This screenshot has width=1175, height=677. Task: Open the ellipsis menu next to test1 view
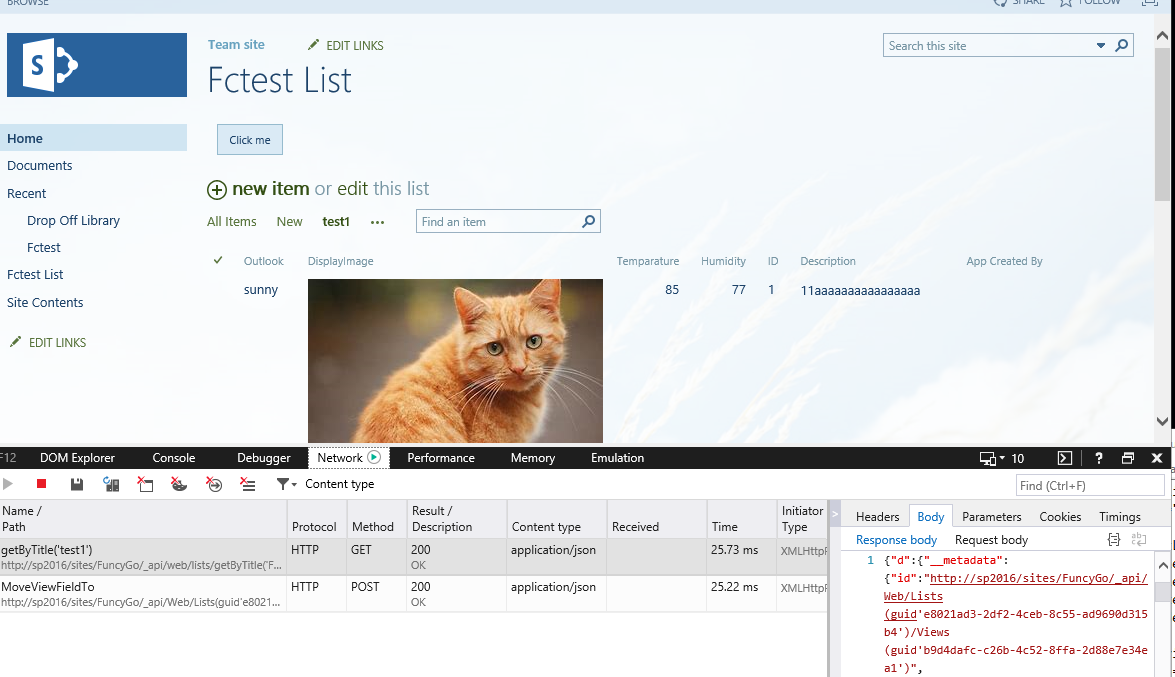click(x=377, y=222)
